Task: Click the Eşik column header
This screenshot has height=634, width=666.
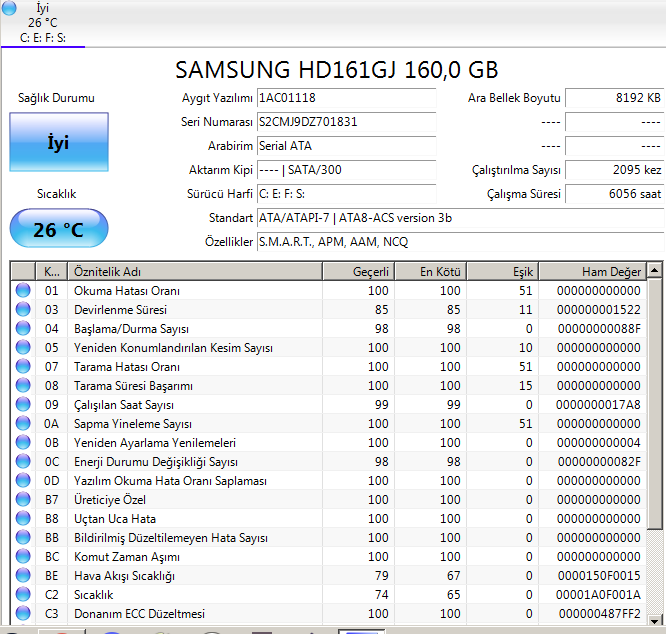Action: pos(503,271)
